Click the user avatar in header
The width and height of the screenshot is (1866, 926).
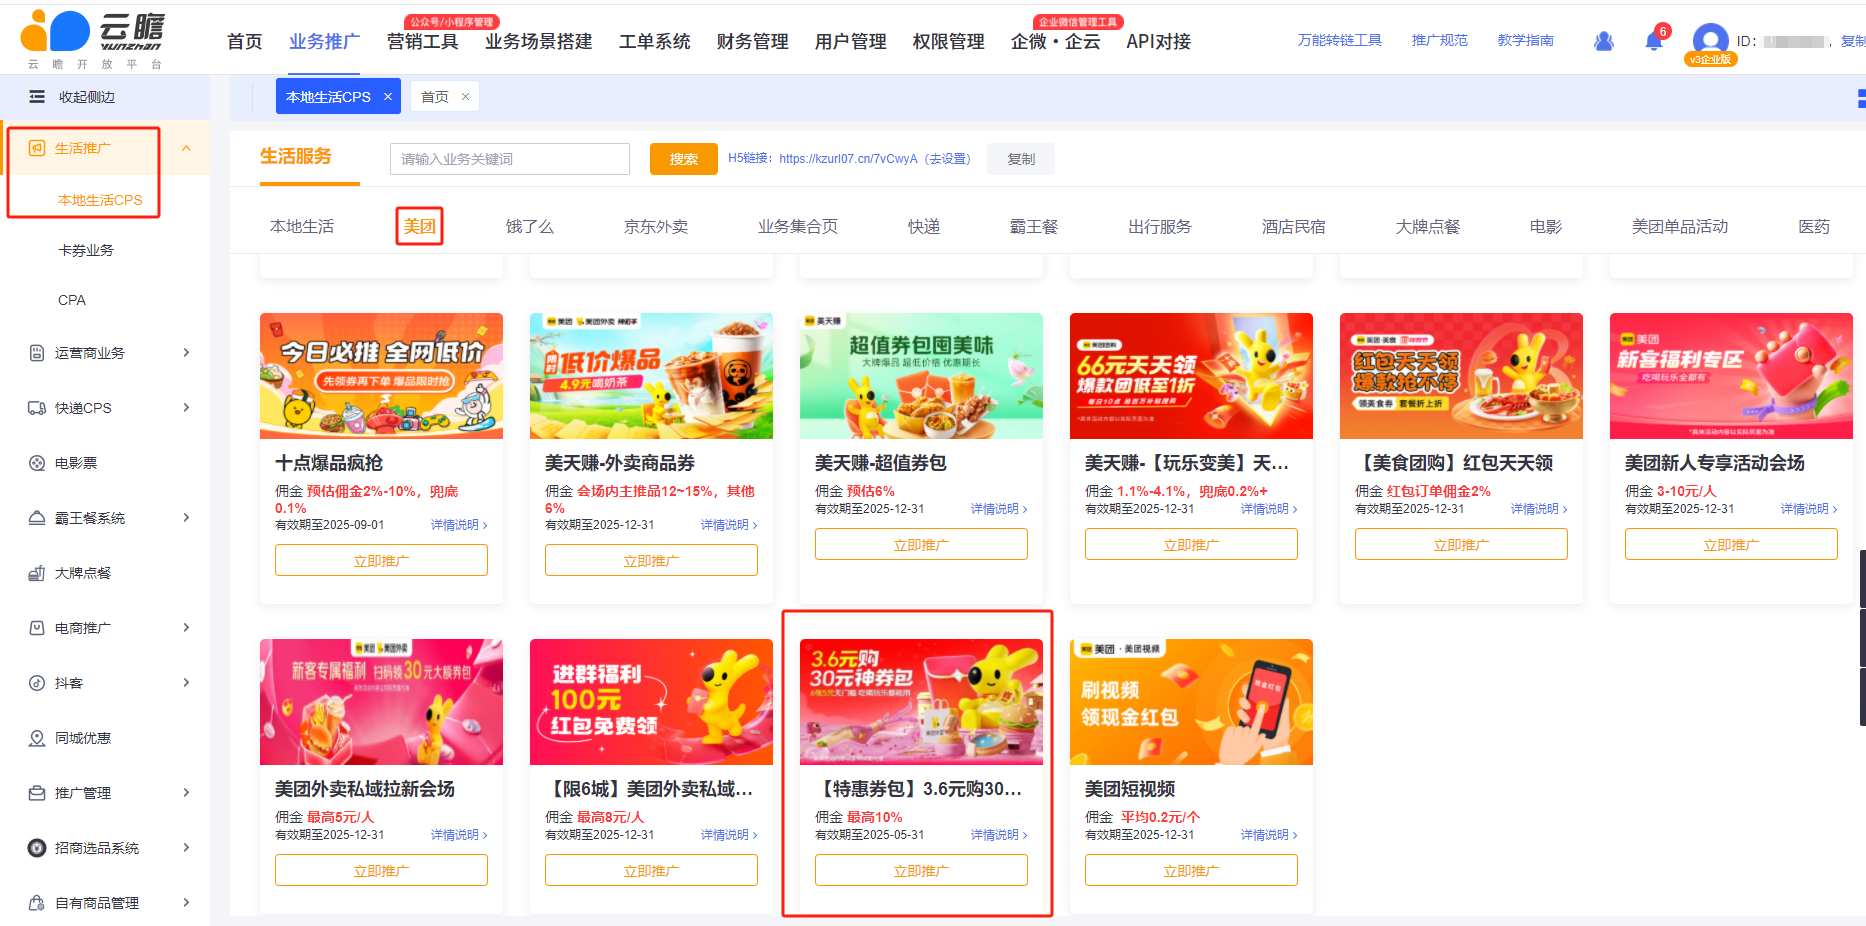point(1710,40)
